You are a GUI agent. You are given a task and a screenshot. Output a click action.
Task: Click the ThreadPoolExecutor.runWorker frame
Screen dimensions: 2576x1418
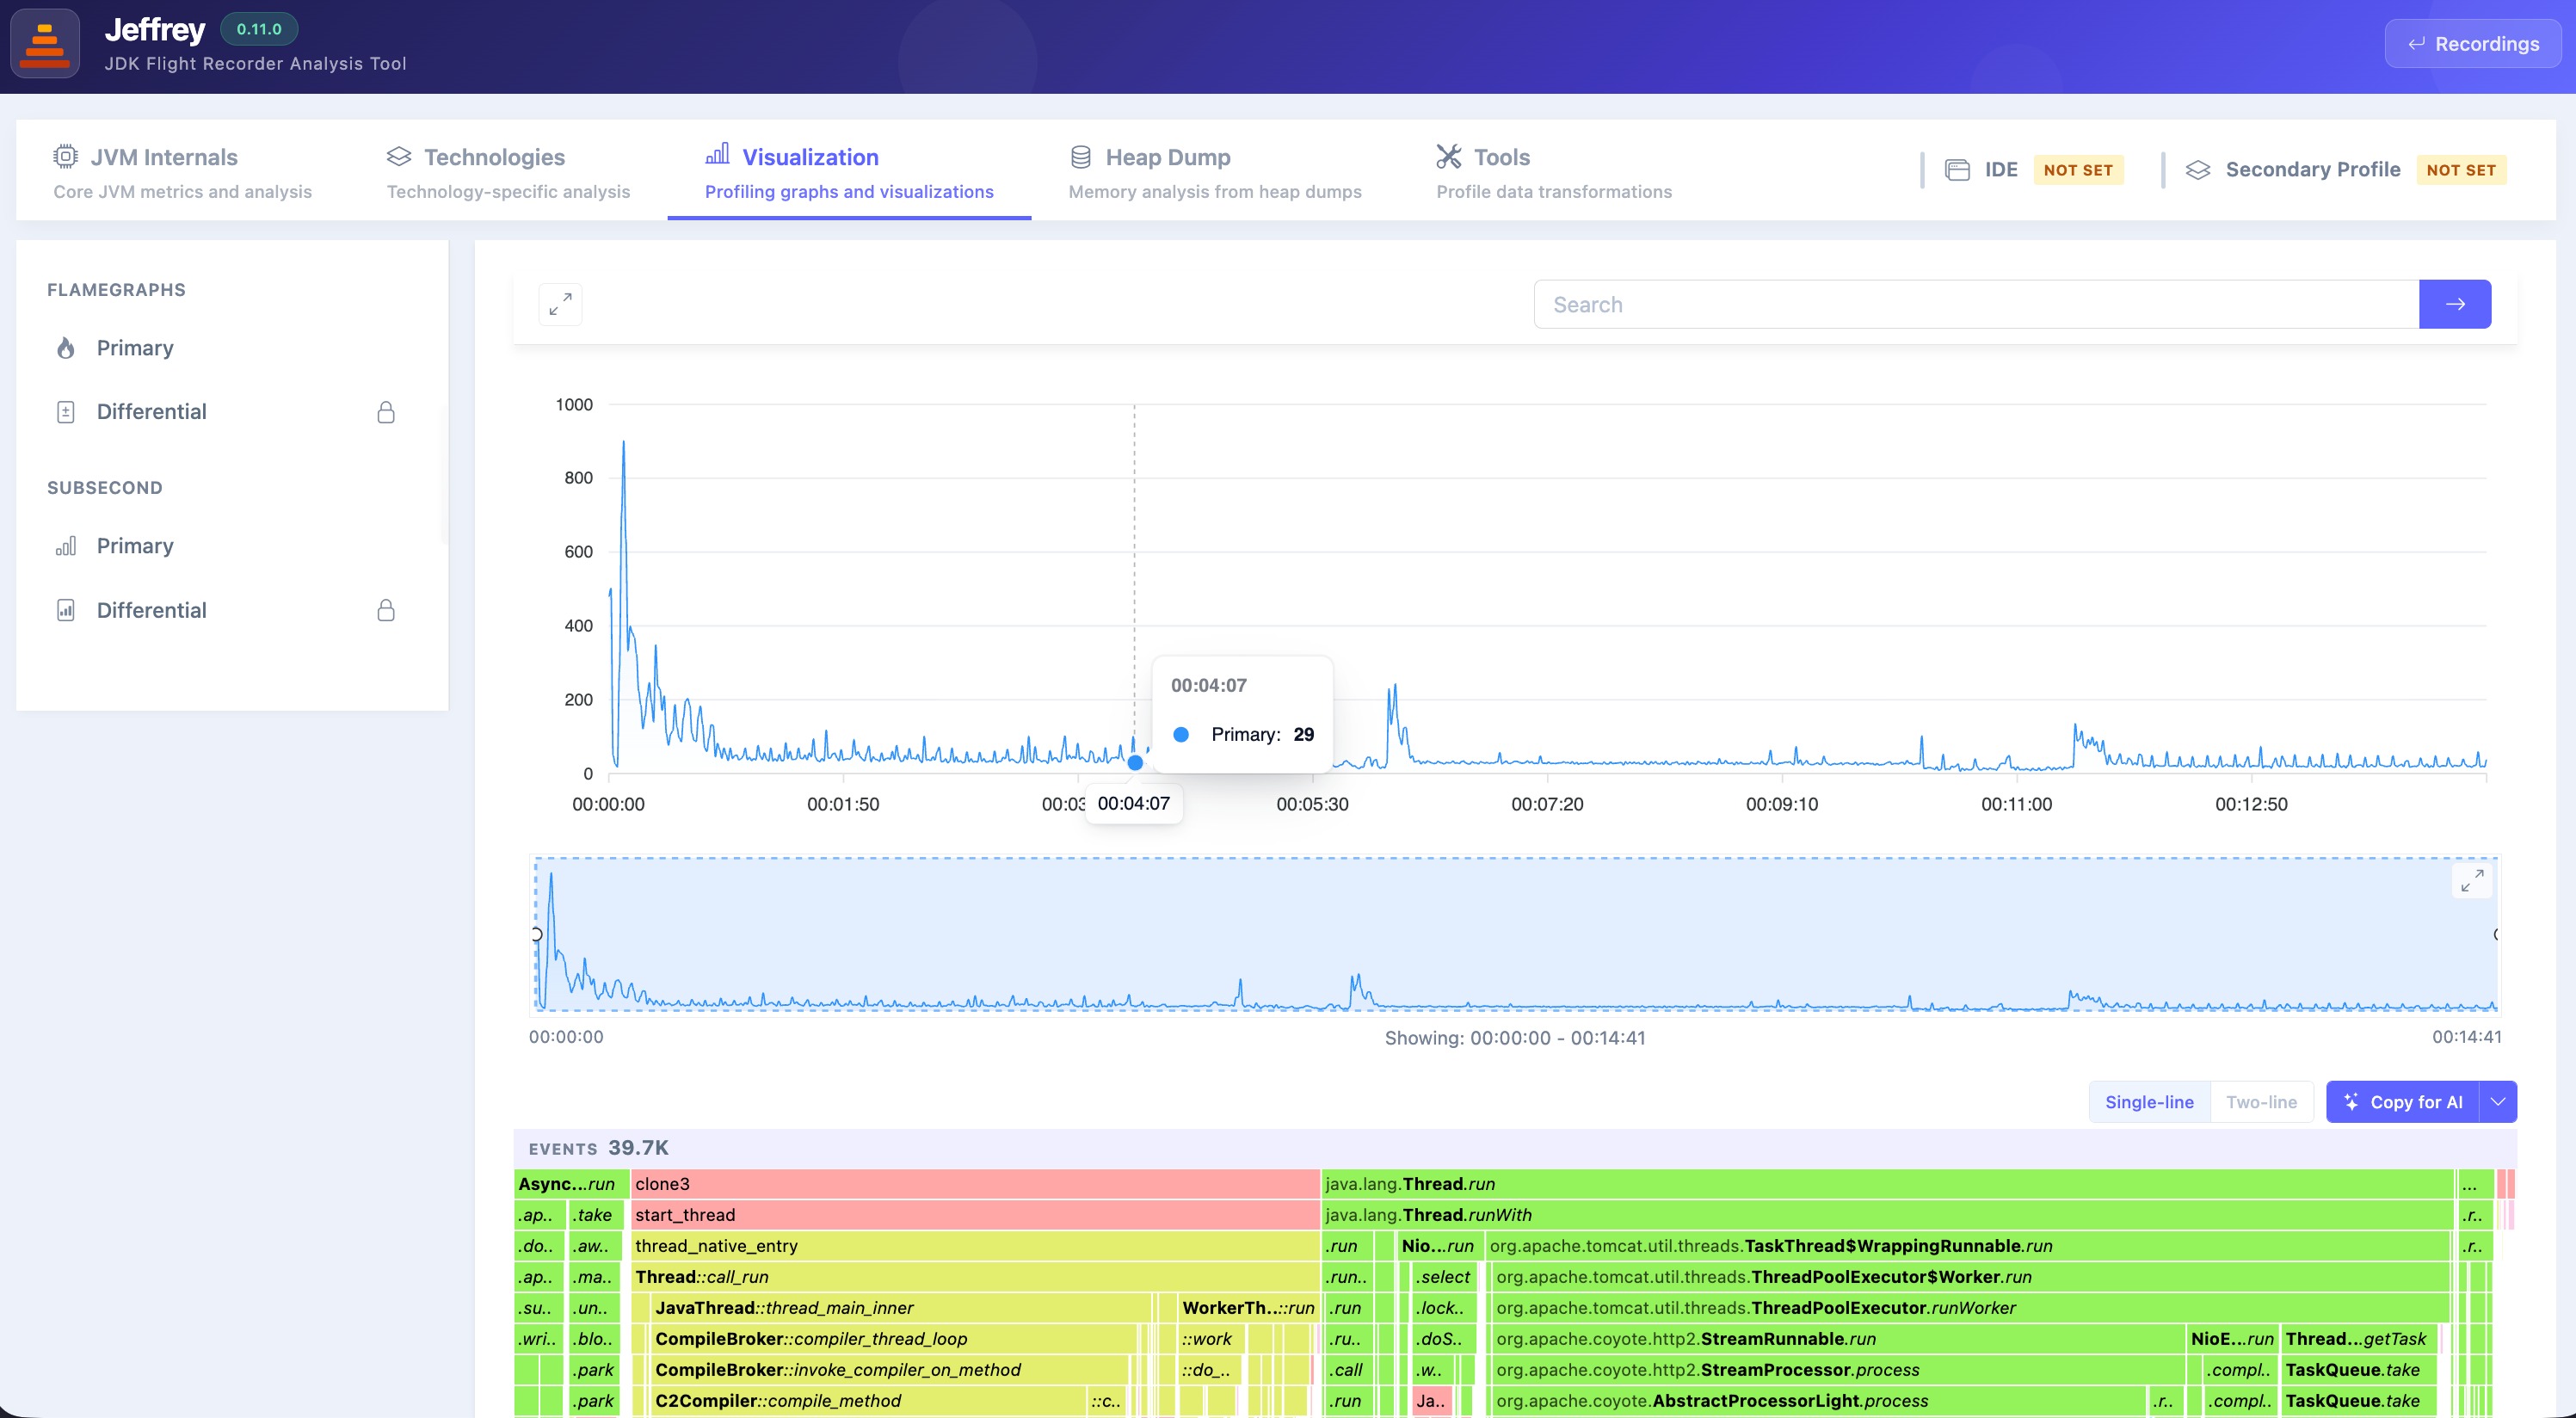click(1970, 1308)
